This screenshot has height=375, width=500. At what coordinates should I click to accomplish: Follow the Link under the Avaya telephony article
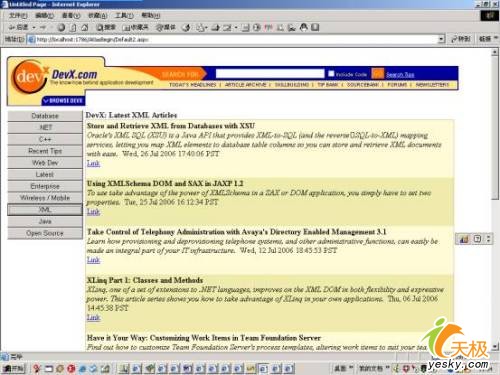tap(93, 260)
